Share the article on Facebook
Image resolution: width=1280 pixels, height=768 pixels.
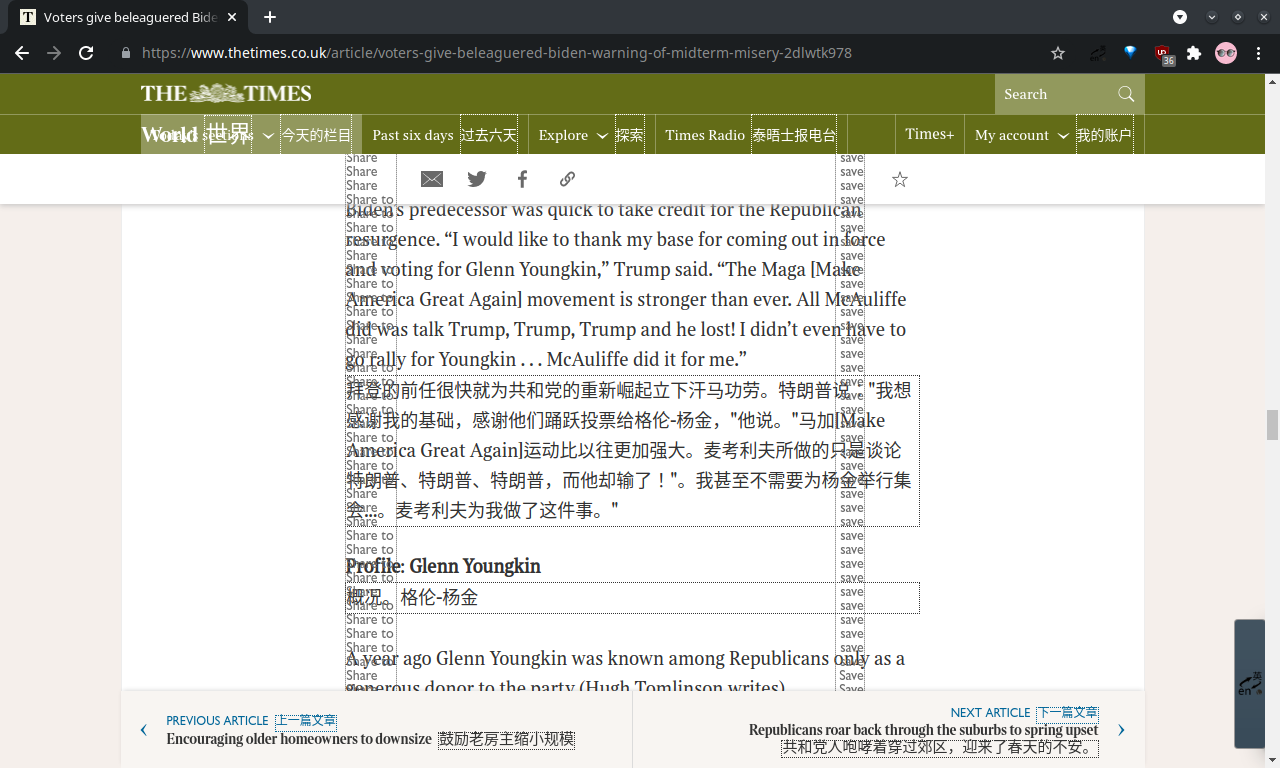522,179
